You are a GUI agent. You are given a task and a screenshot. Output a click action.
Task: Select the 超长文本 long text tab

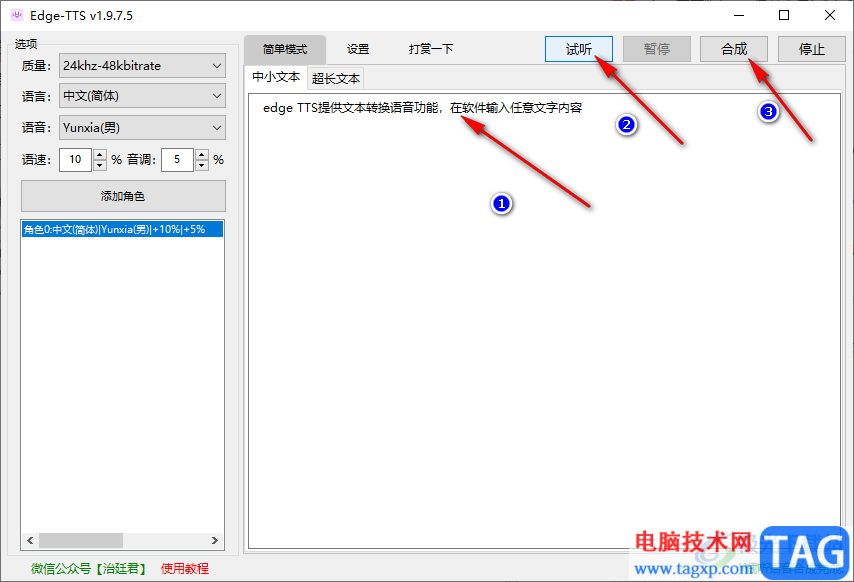click(336, 79)
